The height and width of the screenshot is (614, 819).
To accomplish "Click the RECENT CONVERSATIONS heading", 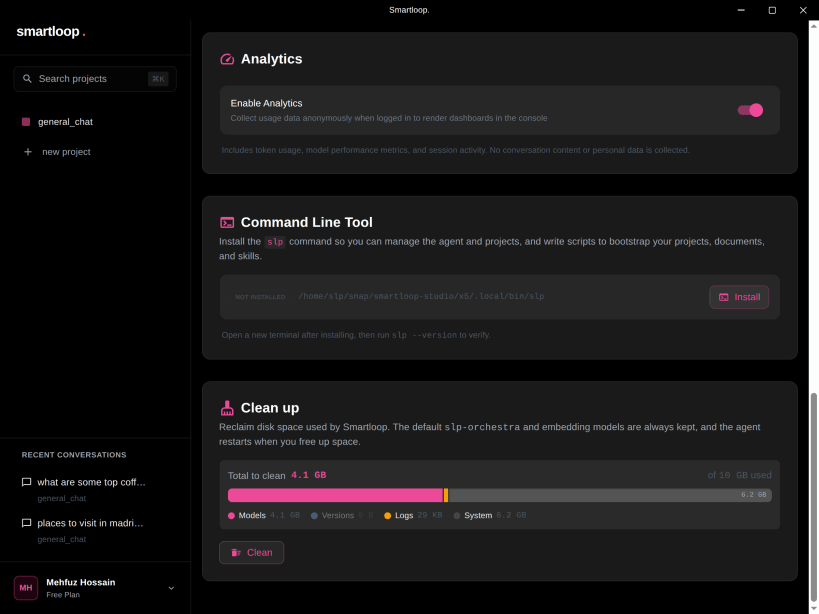I will [x=74, y=455].
